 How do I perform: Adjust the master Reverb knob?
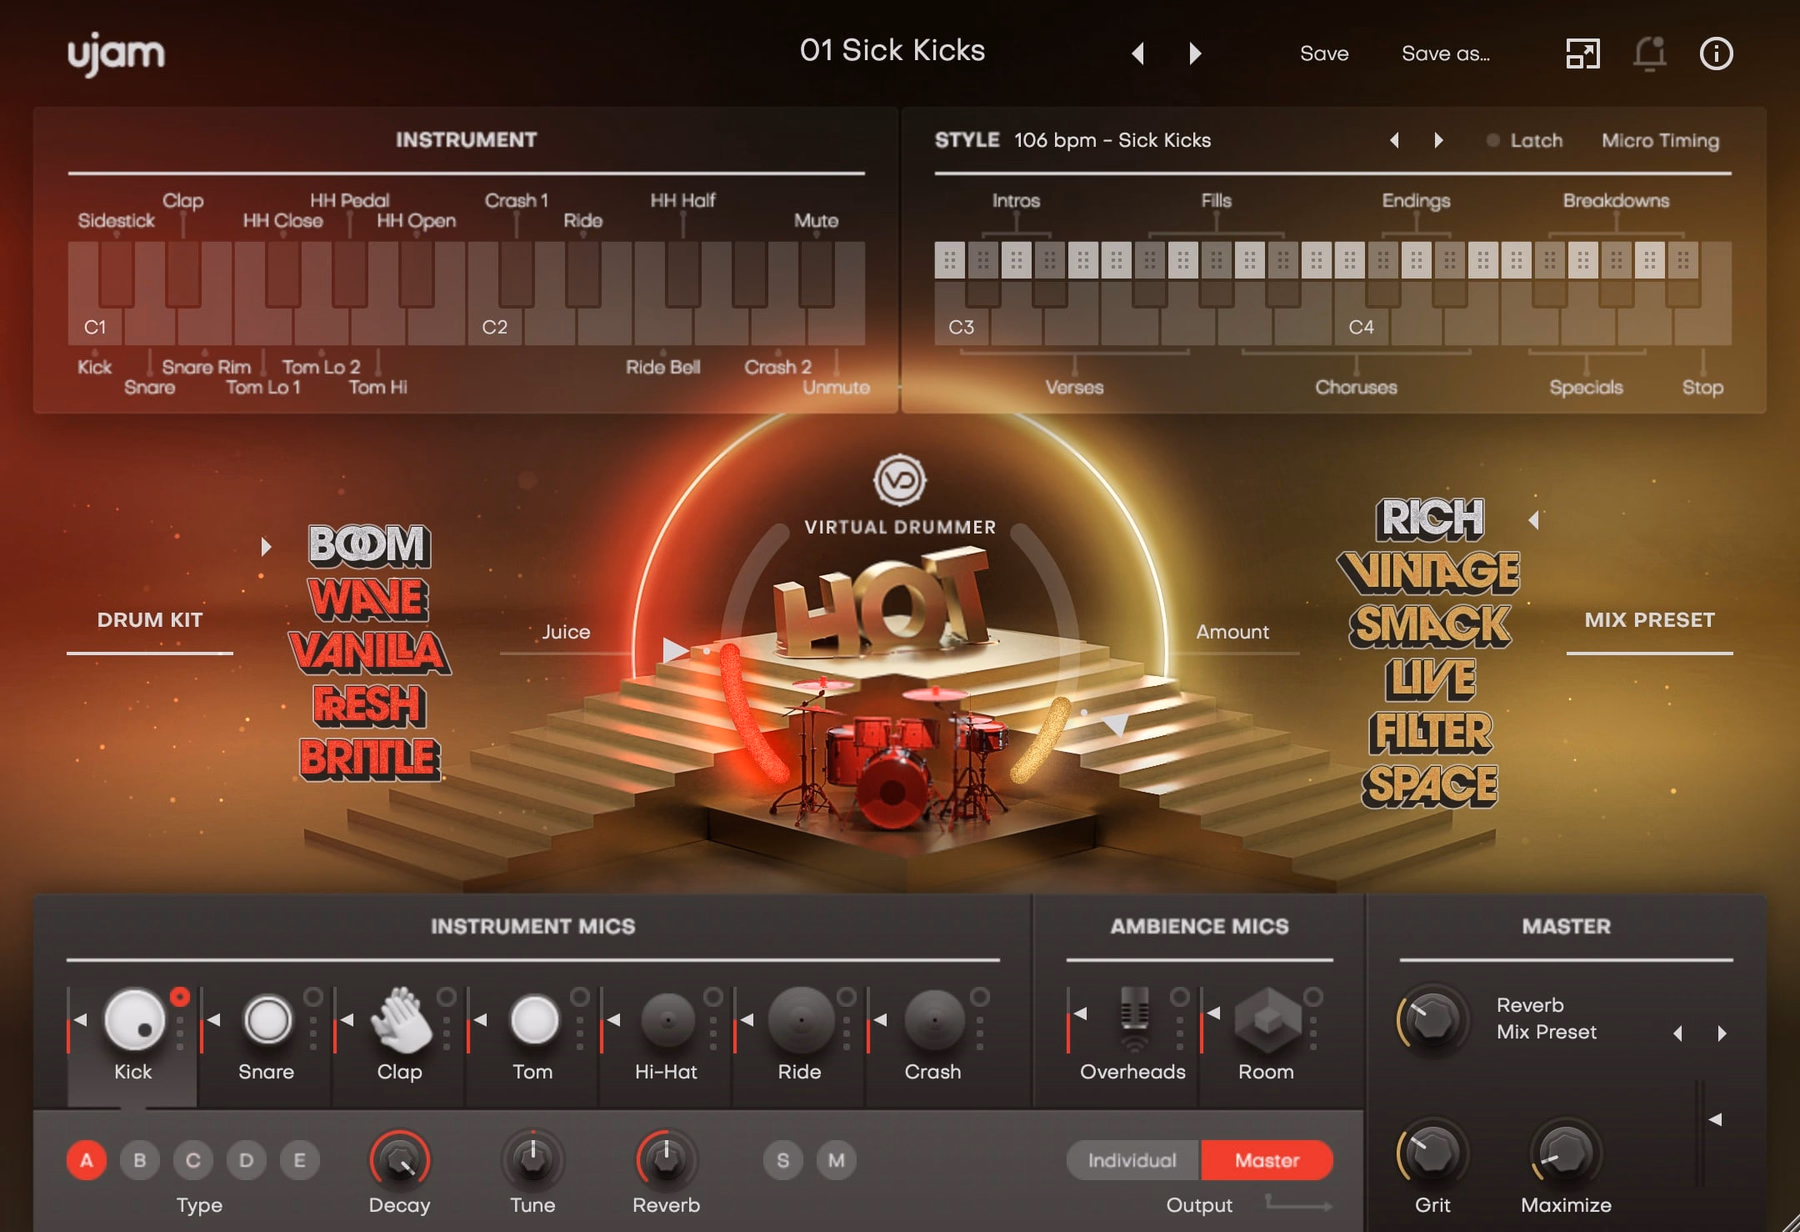click(1432, 1019)
